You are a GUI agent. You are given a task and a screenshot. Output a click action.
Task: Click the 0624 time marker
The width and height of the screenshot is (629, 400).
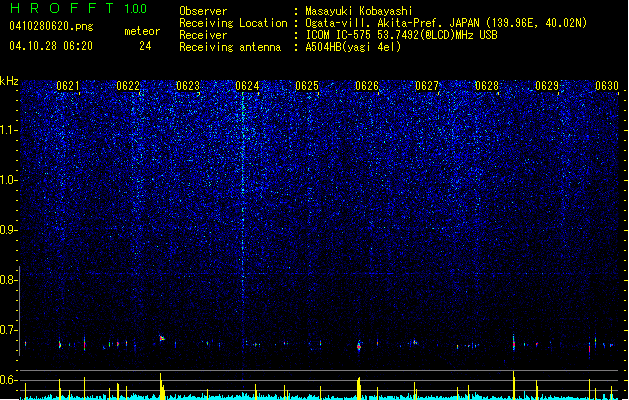(x=247, y=86)
